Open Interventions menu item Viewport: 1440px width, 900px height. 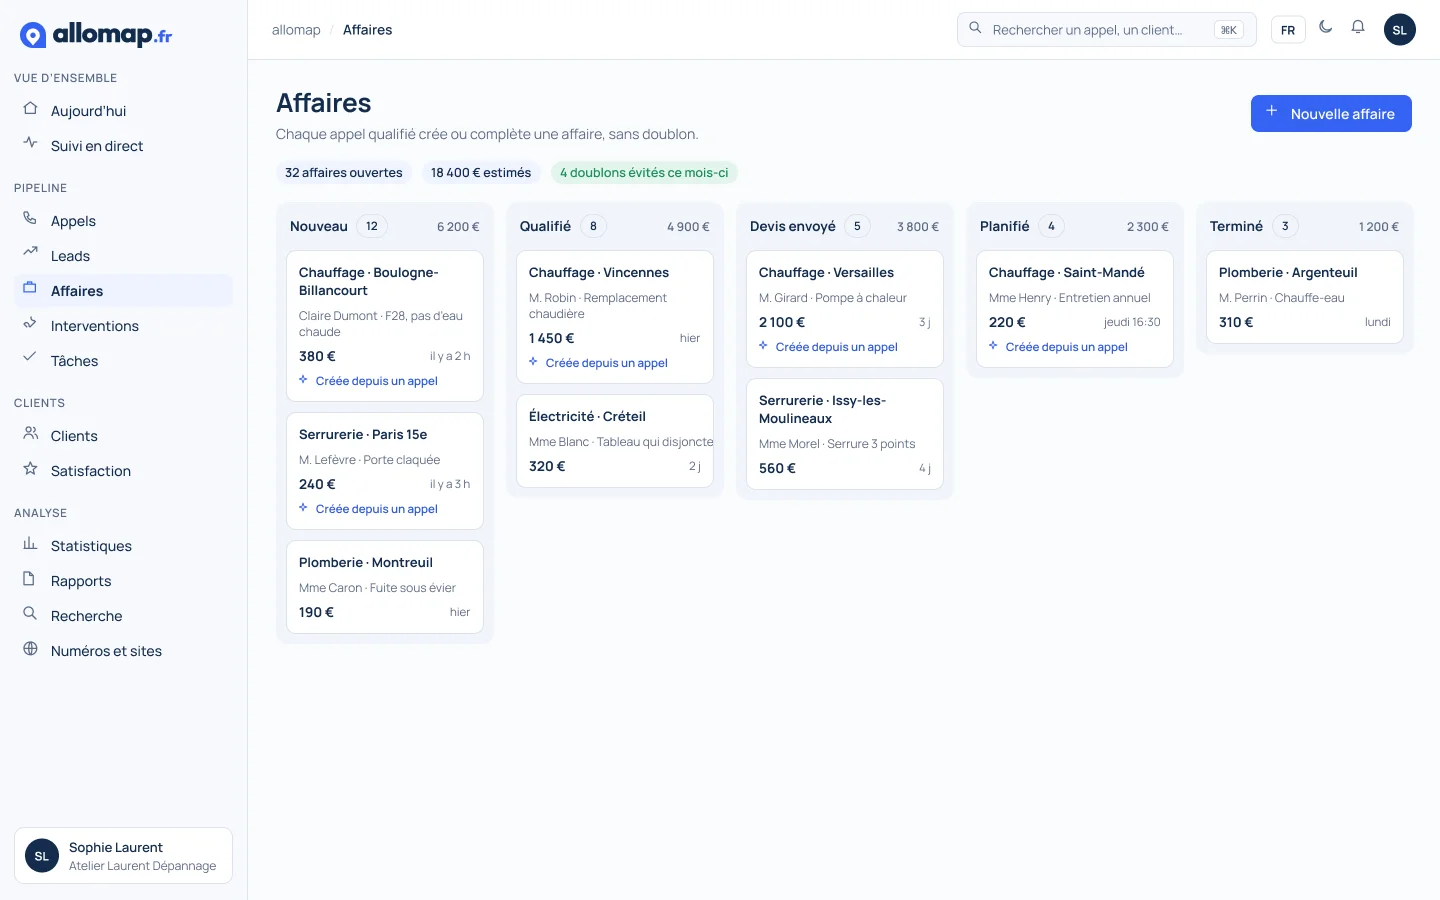(123, 326)
